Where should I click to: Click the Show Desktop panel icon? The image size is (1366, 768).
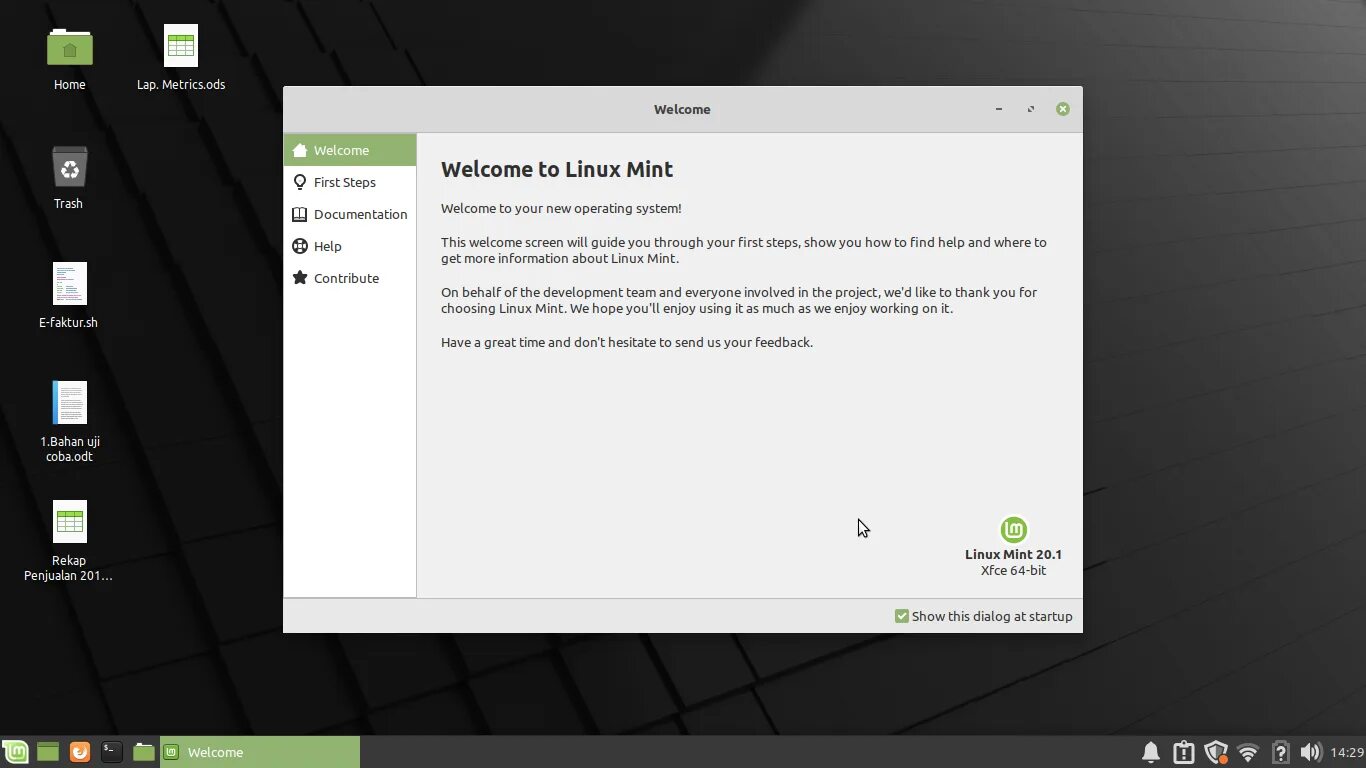pyautogui.click(x=48, y=752)
